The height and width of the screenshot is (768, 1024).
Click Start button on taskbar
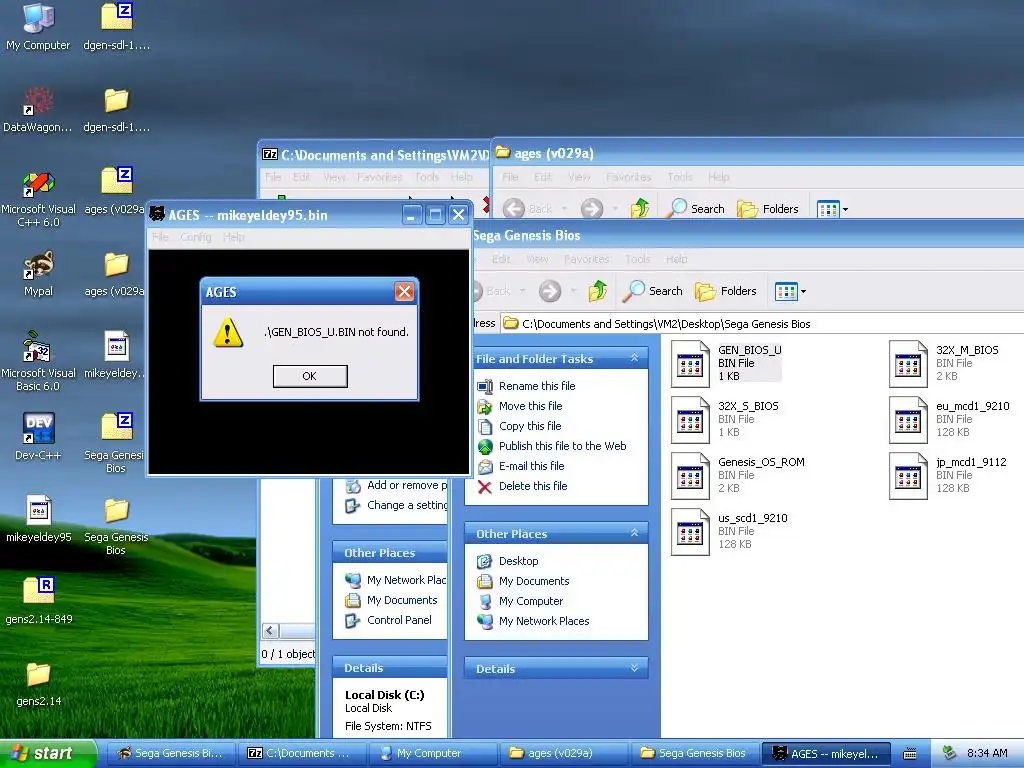click(x=47, y=753)
